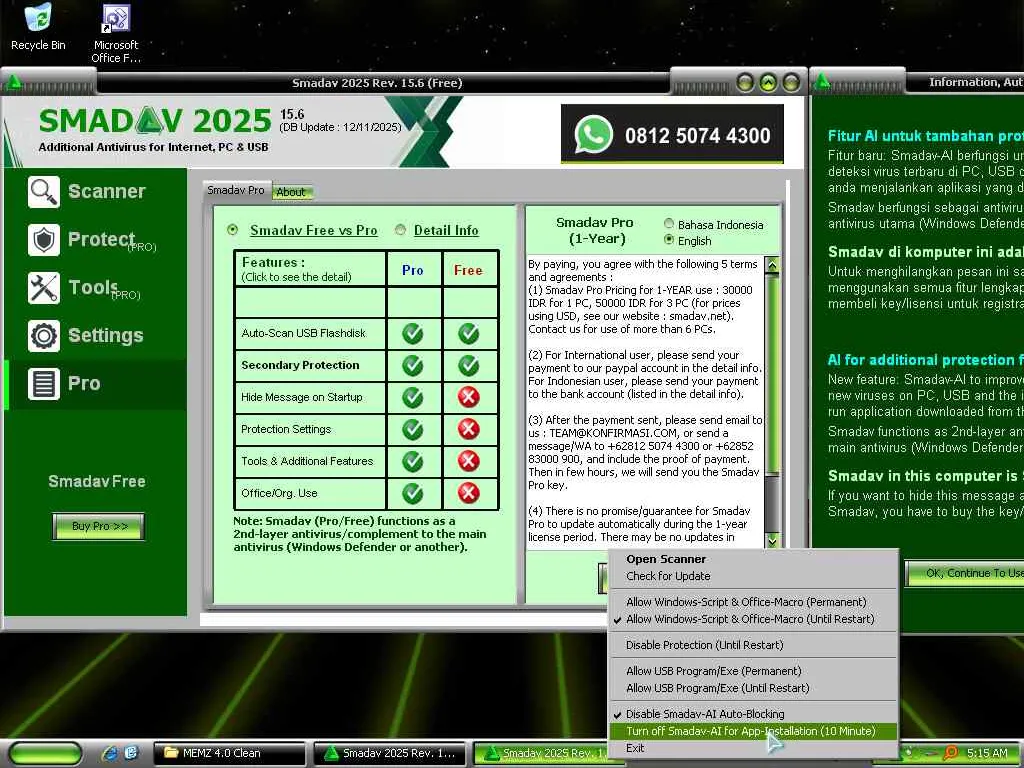The height and width of the screenshot is (768, 1024).
Task: Click Pro checkmark for Protection Settings
Action: tap(412, 429)
